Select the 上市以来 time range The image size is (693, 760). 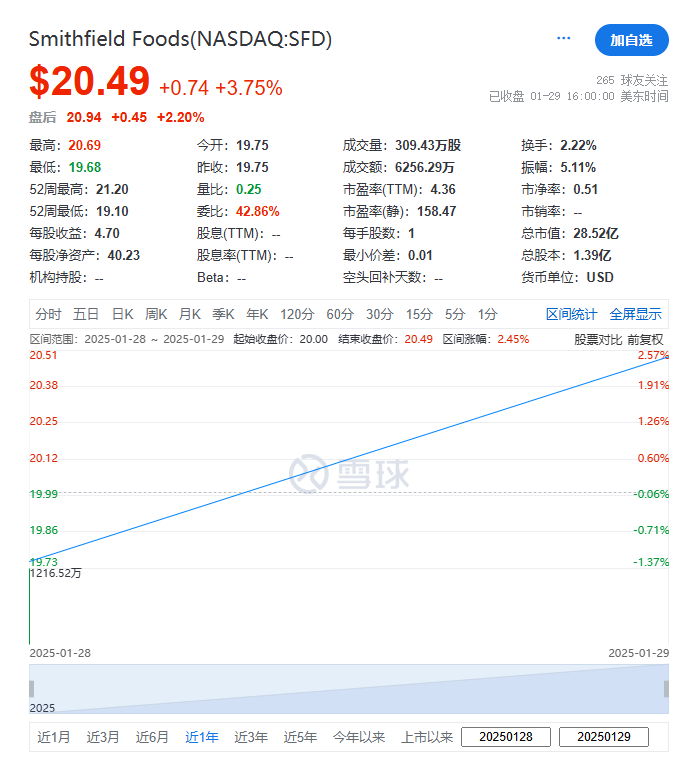pos(427,737)
